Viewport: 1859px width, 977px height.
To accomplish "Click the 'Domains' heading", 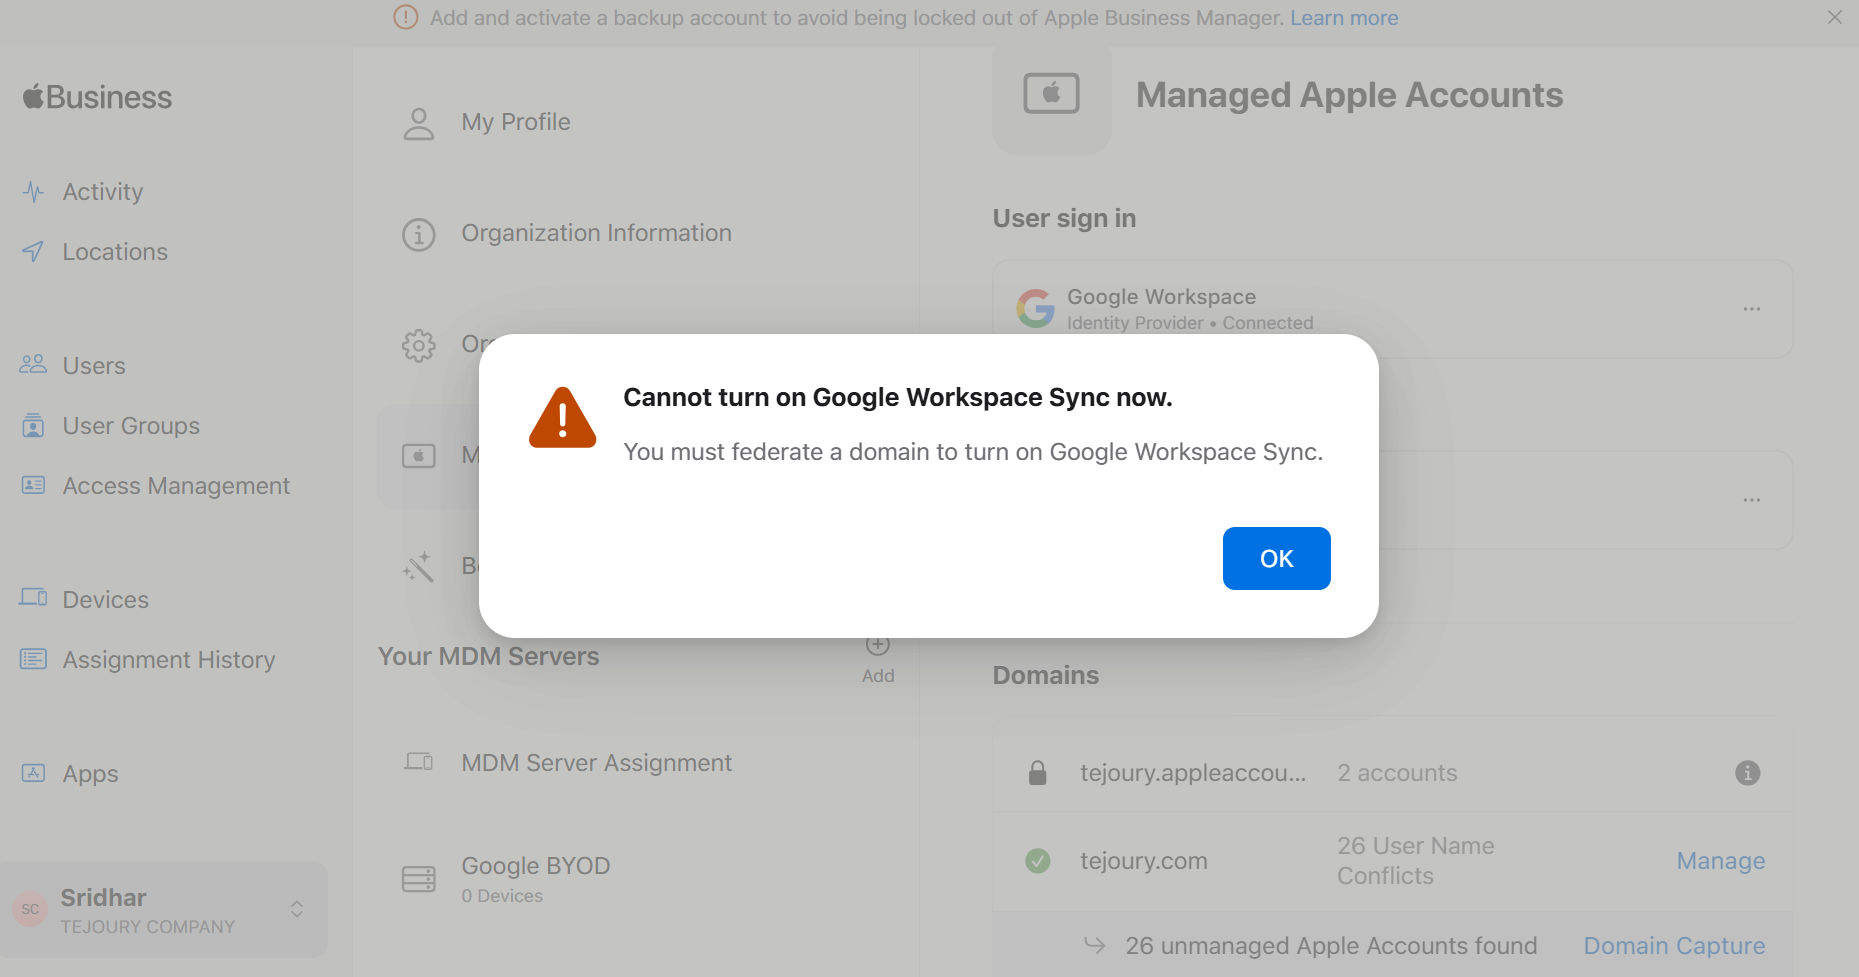I will 1046,676.
